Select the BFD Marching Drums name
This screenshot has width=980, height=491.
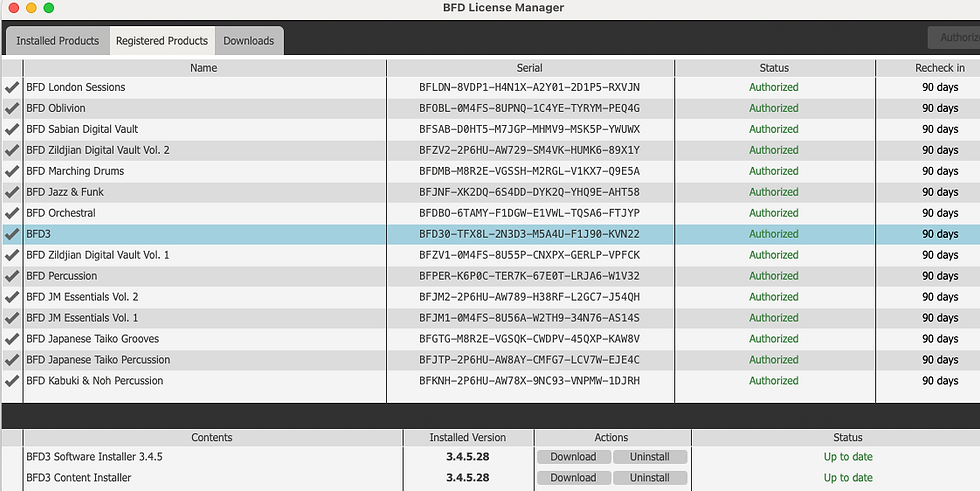[75, 171]
